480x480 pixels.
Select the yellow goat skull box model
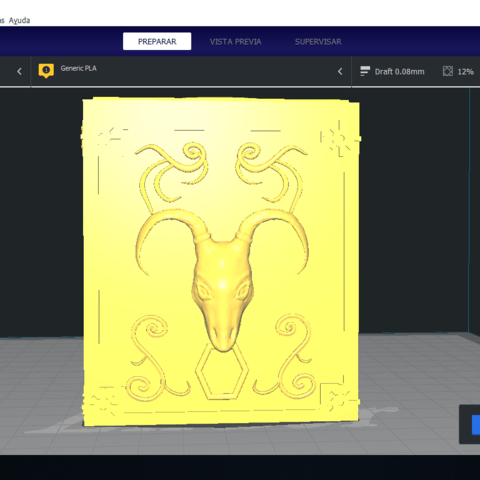pyautogui.click(x=221, y=262)
